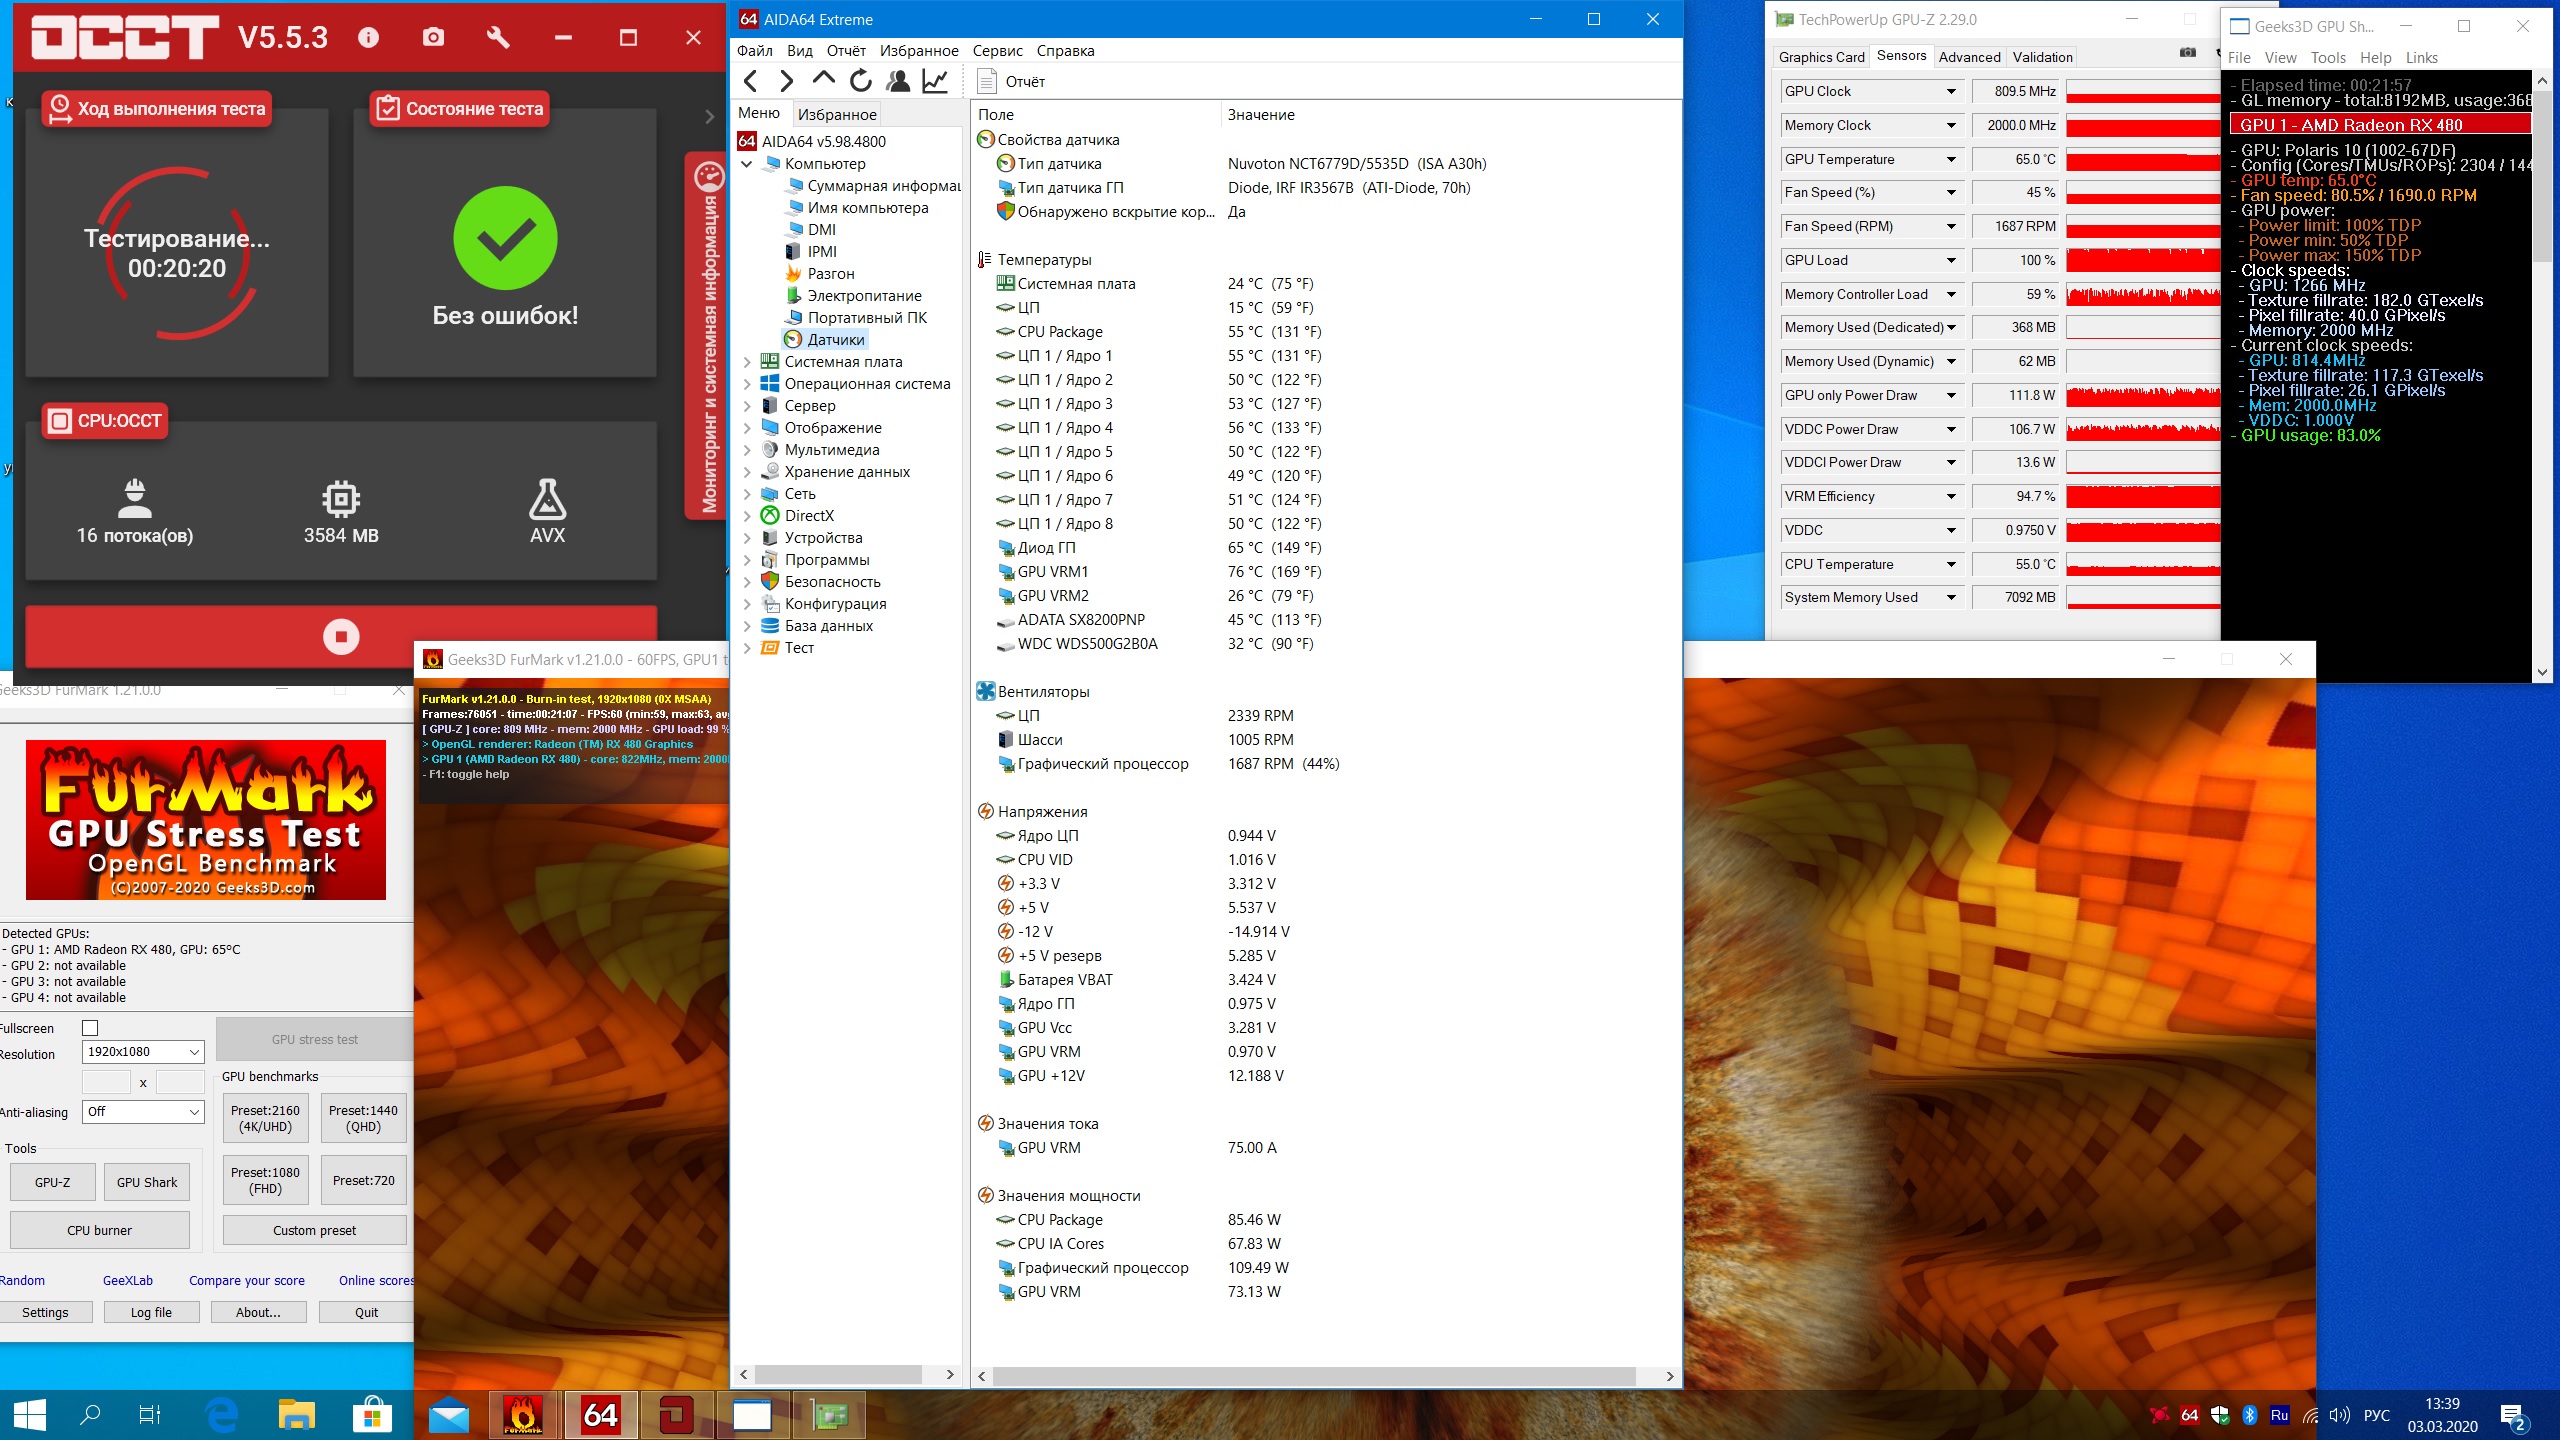Click AIDA64 user profile toolbar icon

point(898,81)
